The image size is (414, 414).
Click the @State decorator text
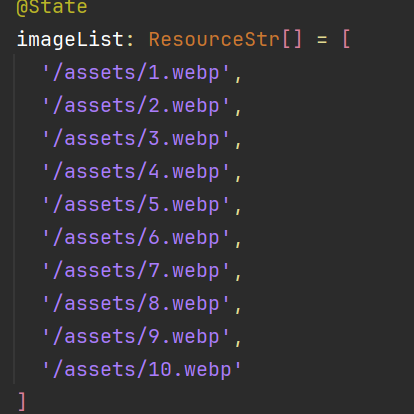[52, 7]
